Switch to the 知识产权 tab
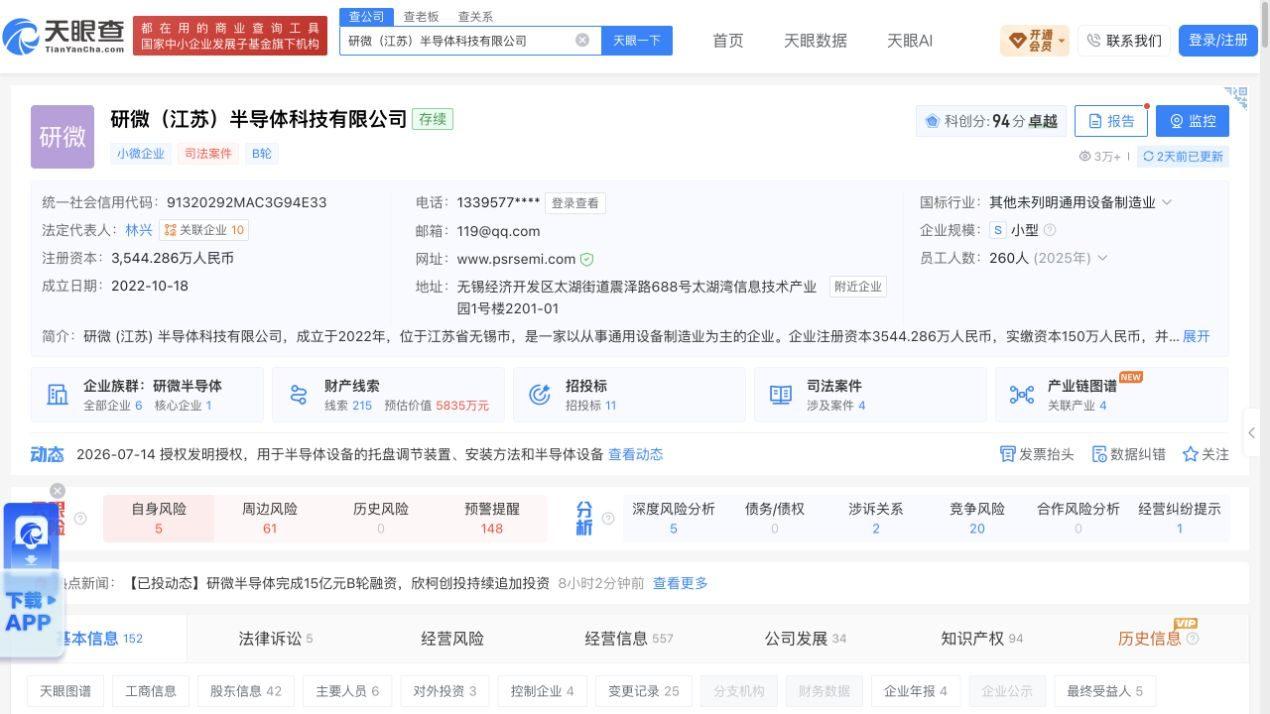Screen dimensions: 1270x714 981,638
